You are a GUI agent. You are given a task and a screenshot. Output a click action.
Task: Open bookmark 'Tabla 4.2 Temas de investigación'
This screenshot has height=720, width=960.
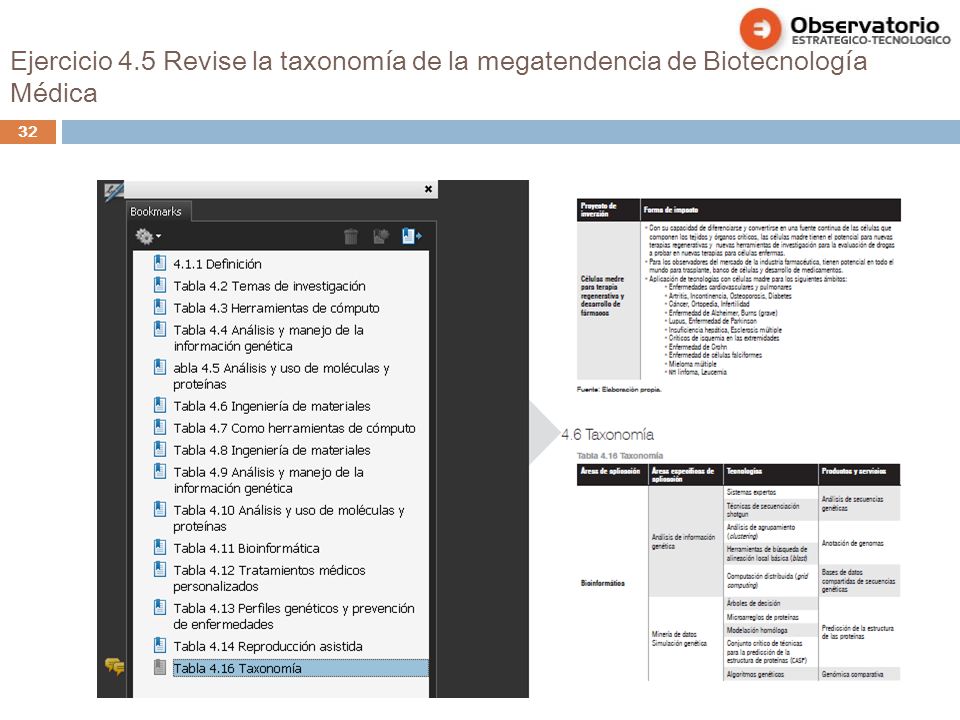coord(269,286)
